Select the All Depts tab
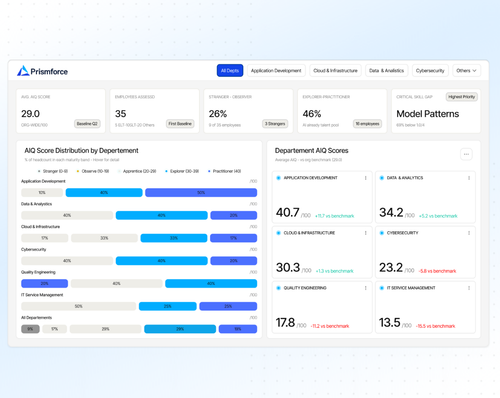Screen dimensions: 500x398 click(230, 71)
